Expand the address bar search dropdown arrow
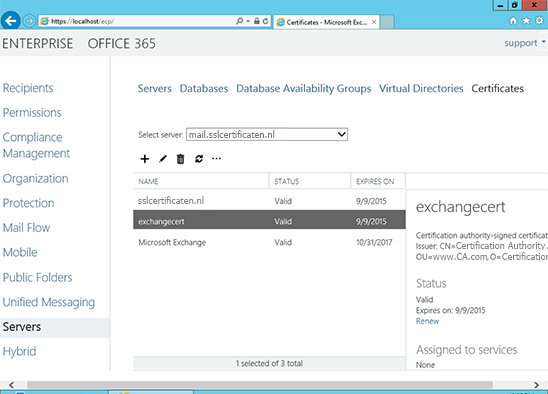Viewport: 548px width, 394px height. tap(248, 21)
